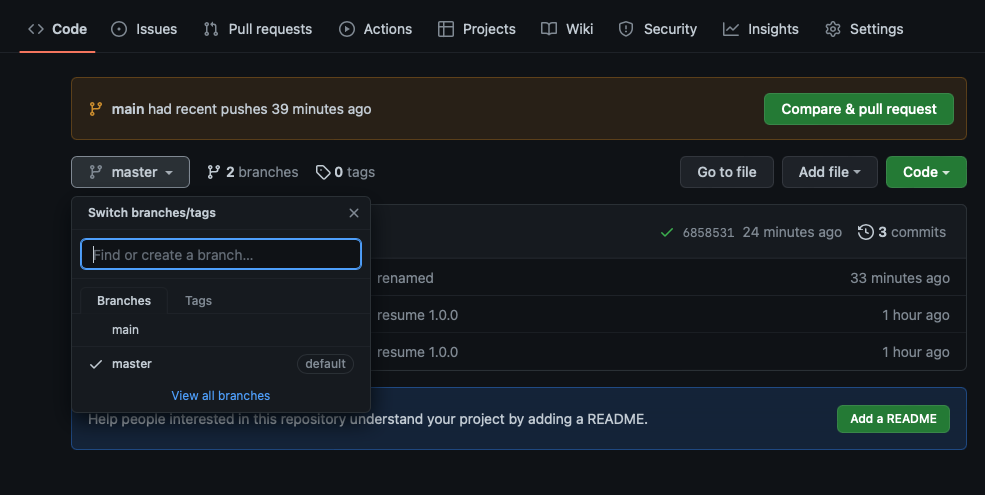Click green commit status checkmark
Image resolution: width=985 pixels, height=495 pixels.
(x=667, y=232)
